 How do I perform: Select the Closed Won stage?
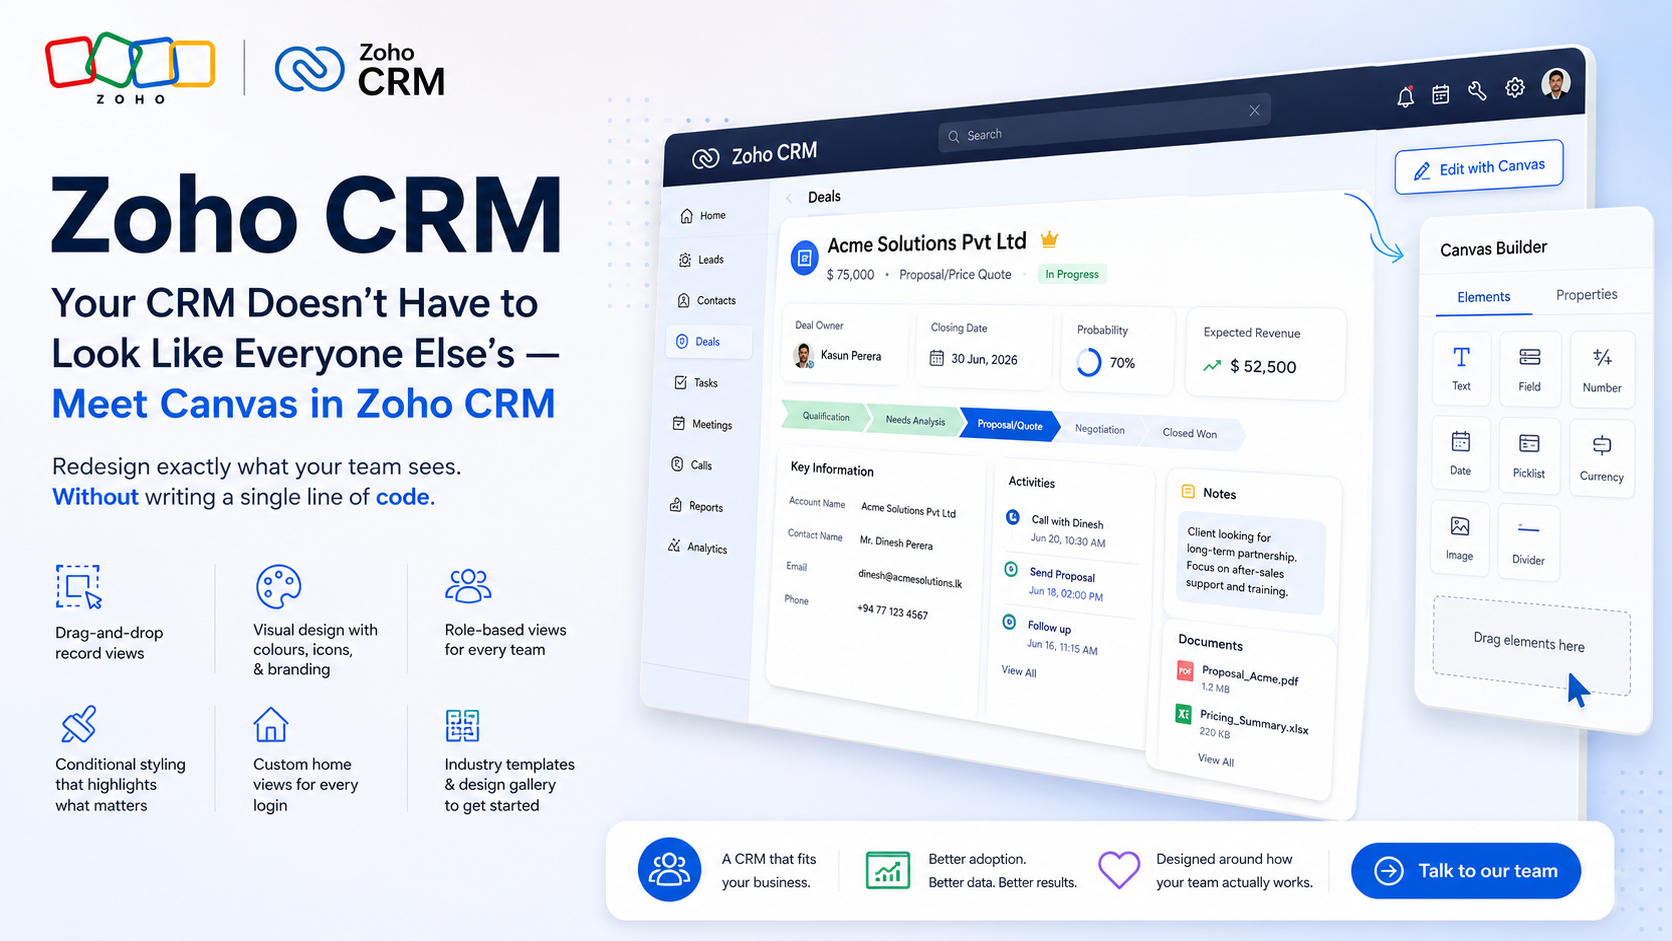click(1190, 434)
